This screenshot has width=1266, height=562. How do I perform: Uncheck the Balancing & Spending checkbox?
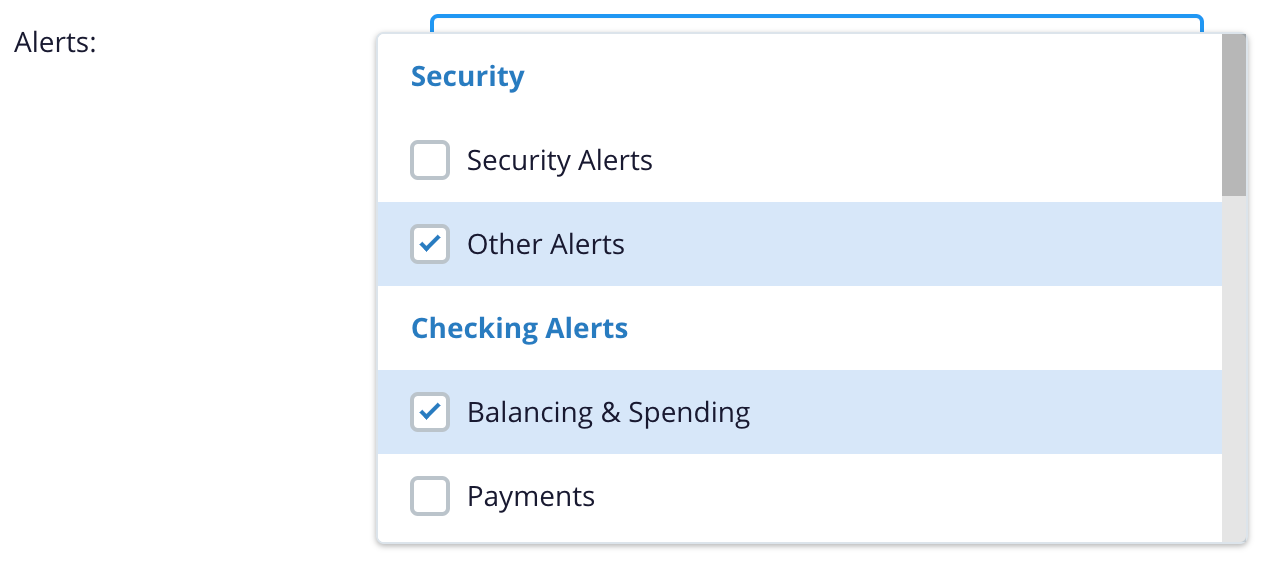(430, 412)
